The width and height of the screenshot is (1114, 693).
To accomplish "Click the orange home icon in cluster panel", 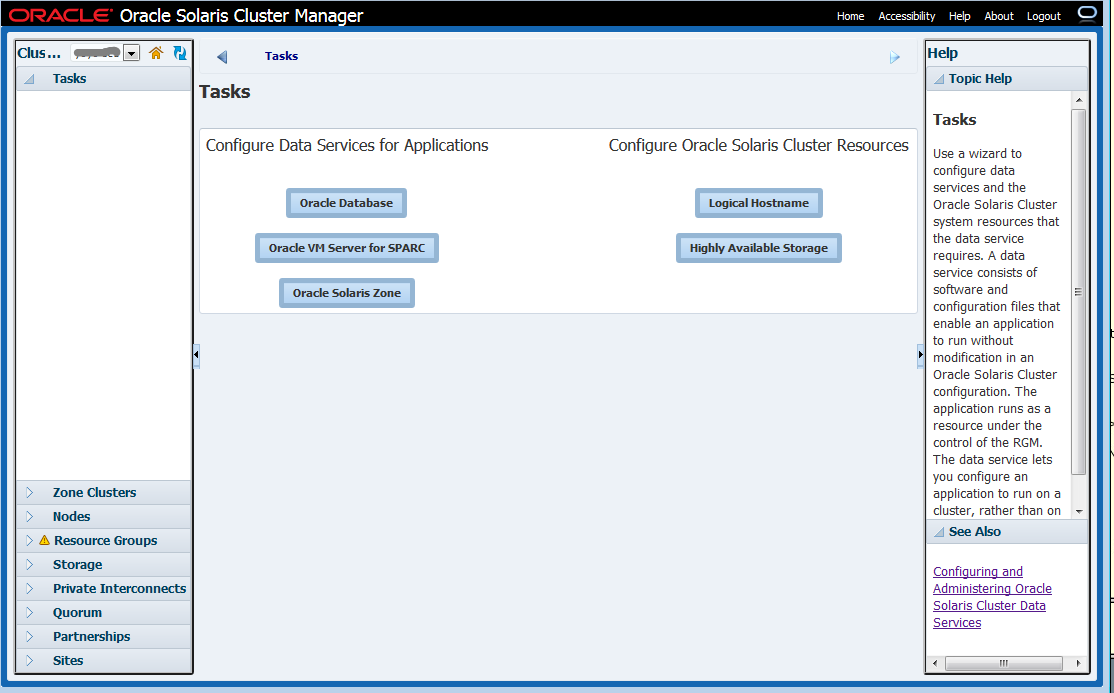I will pos(156,53).
